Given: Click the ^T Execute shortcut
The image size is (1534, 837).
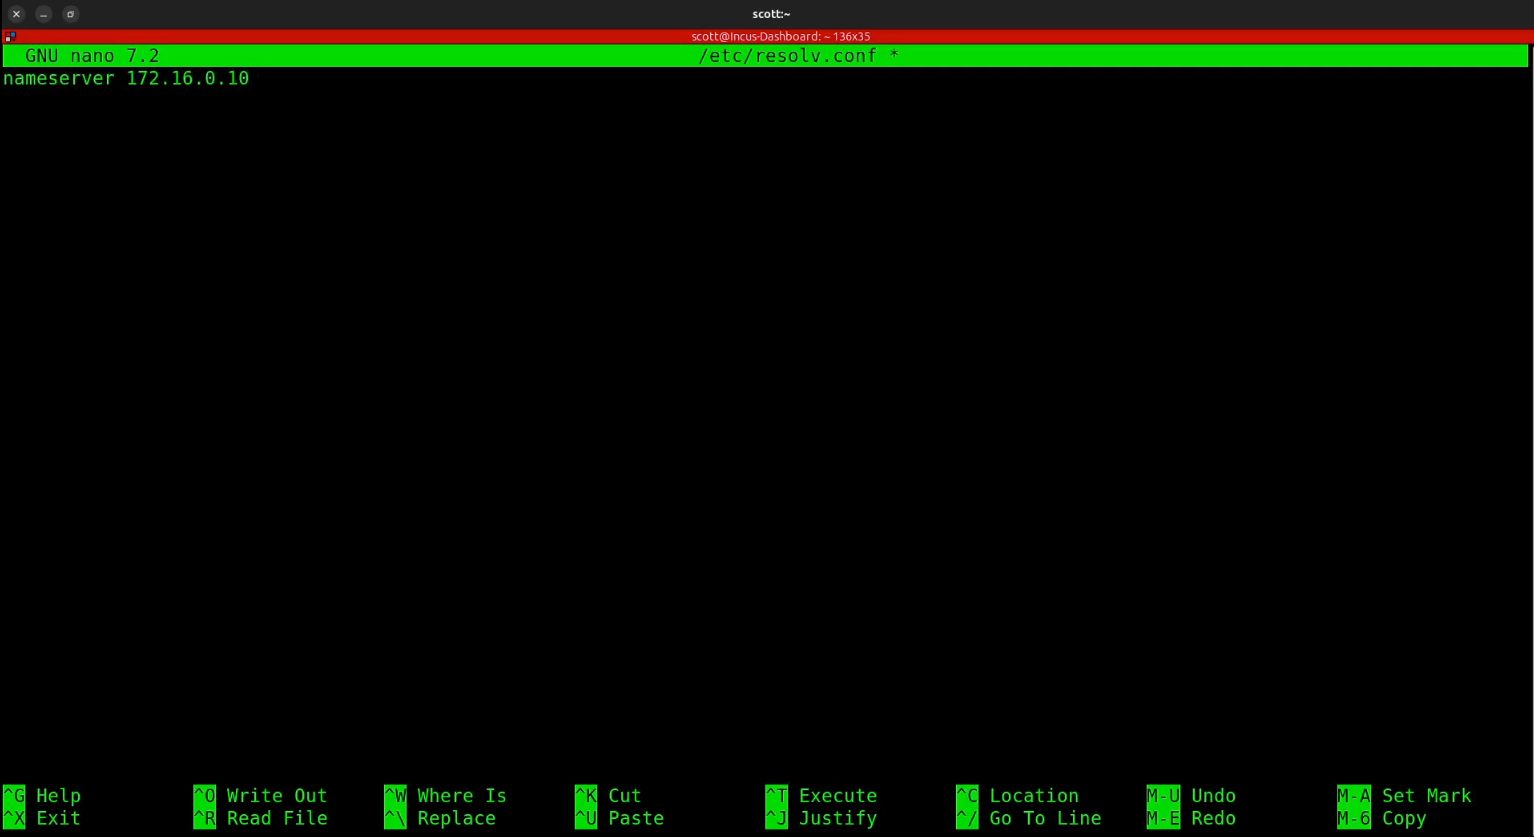Looking at the screenshot, I should pyautogui.click(x=821, y=796).
